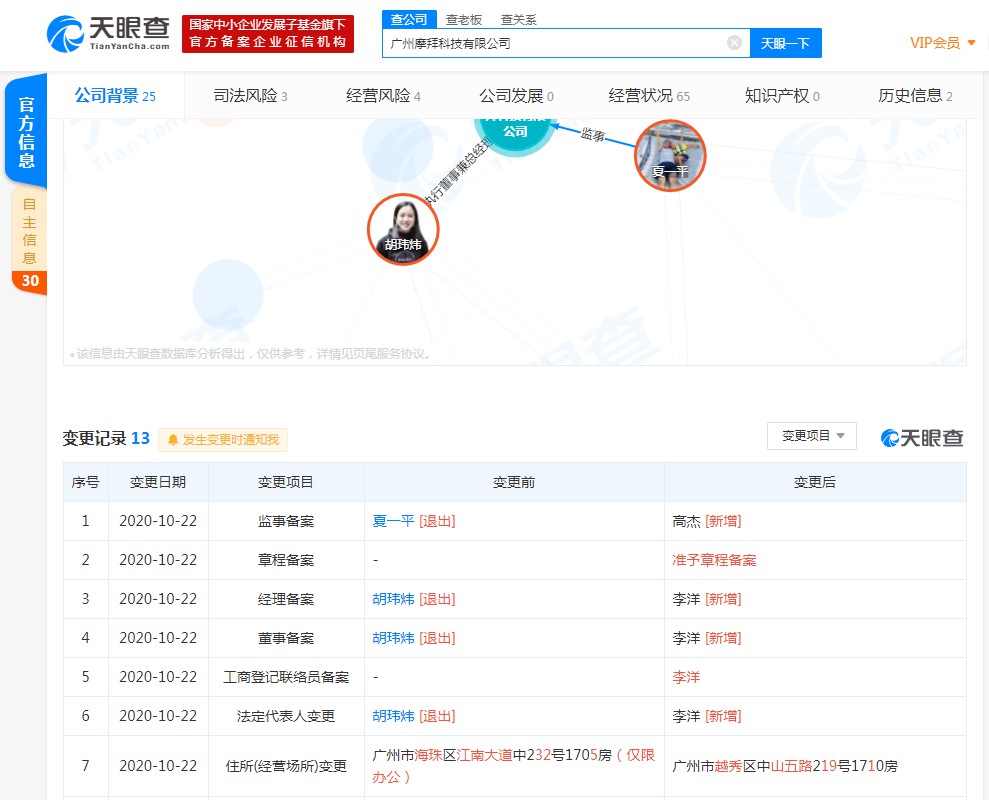The image size is (989, 800).
Task: Click the 天眼一下 search button
Action: coord(785,43)
